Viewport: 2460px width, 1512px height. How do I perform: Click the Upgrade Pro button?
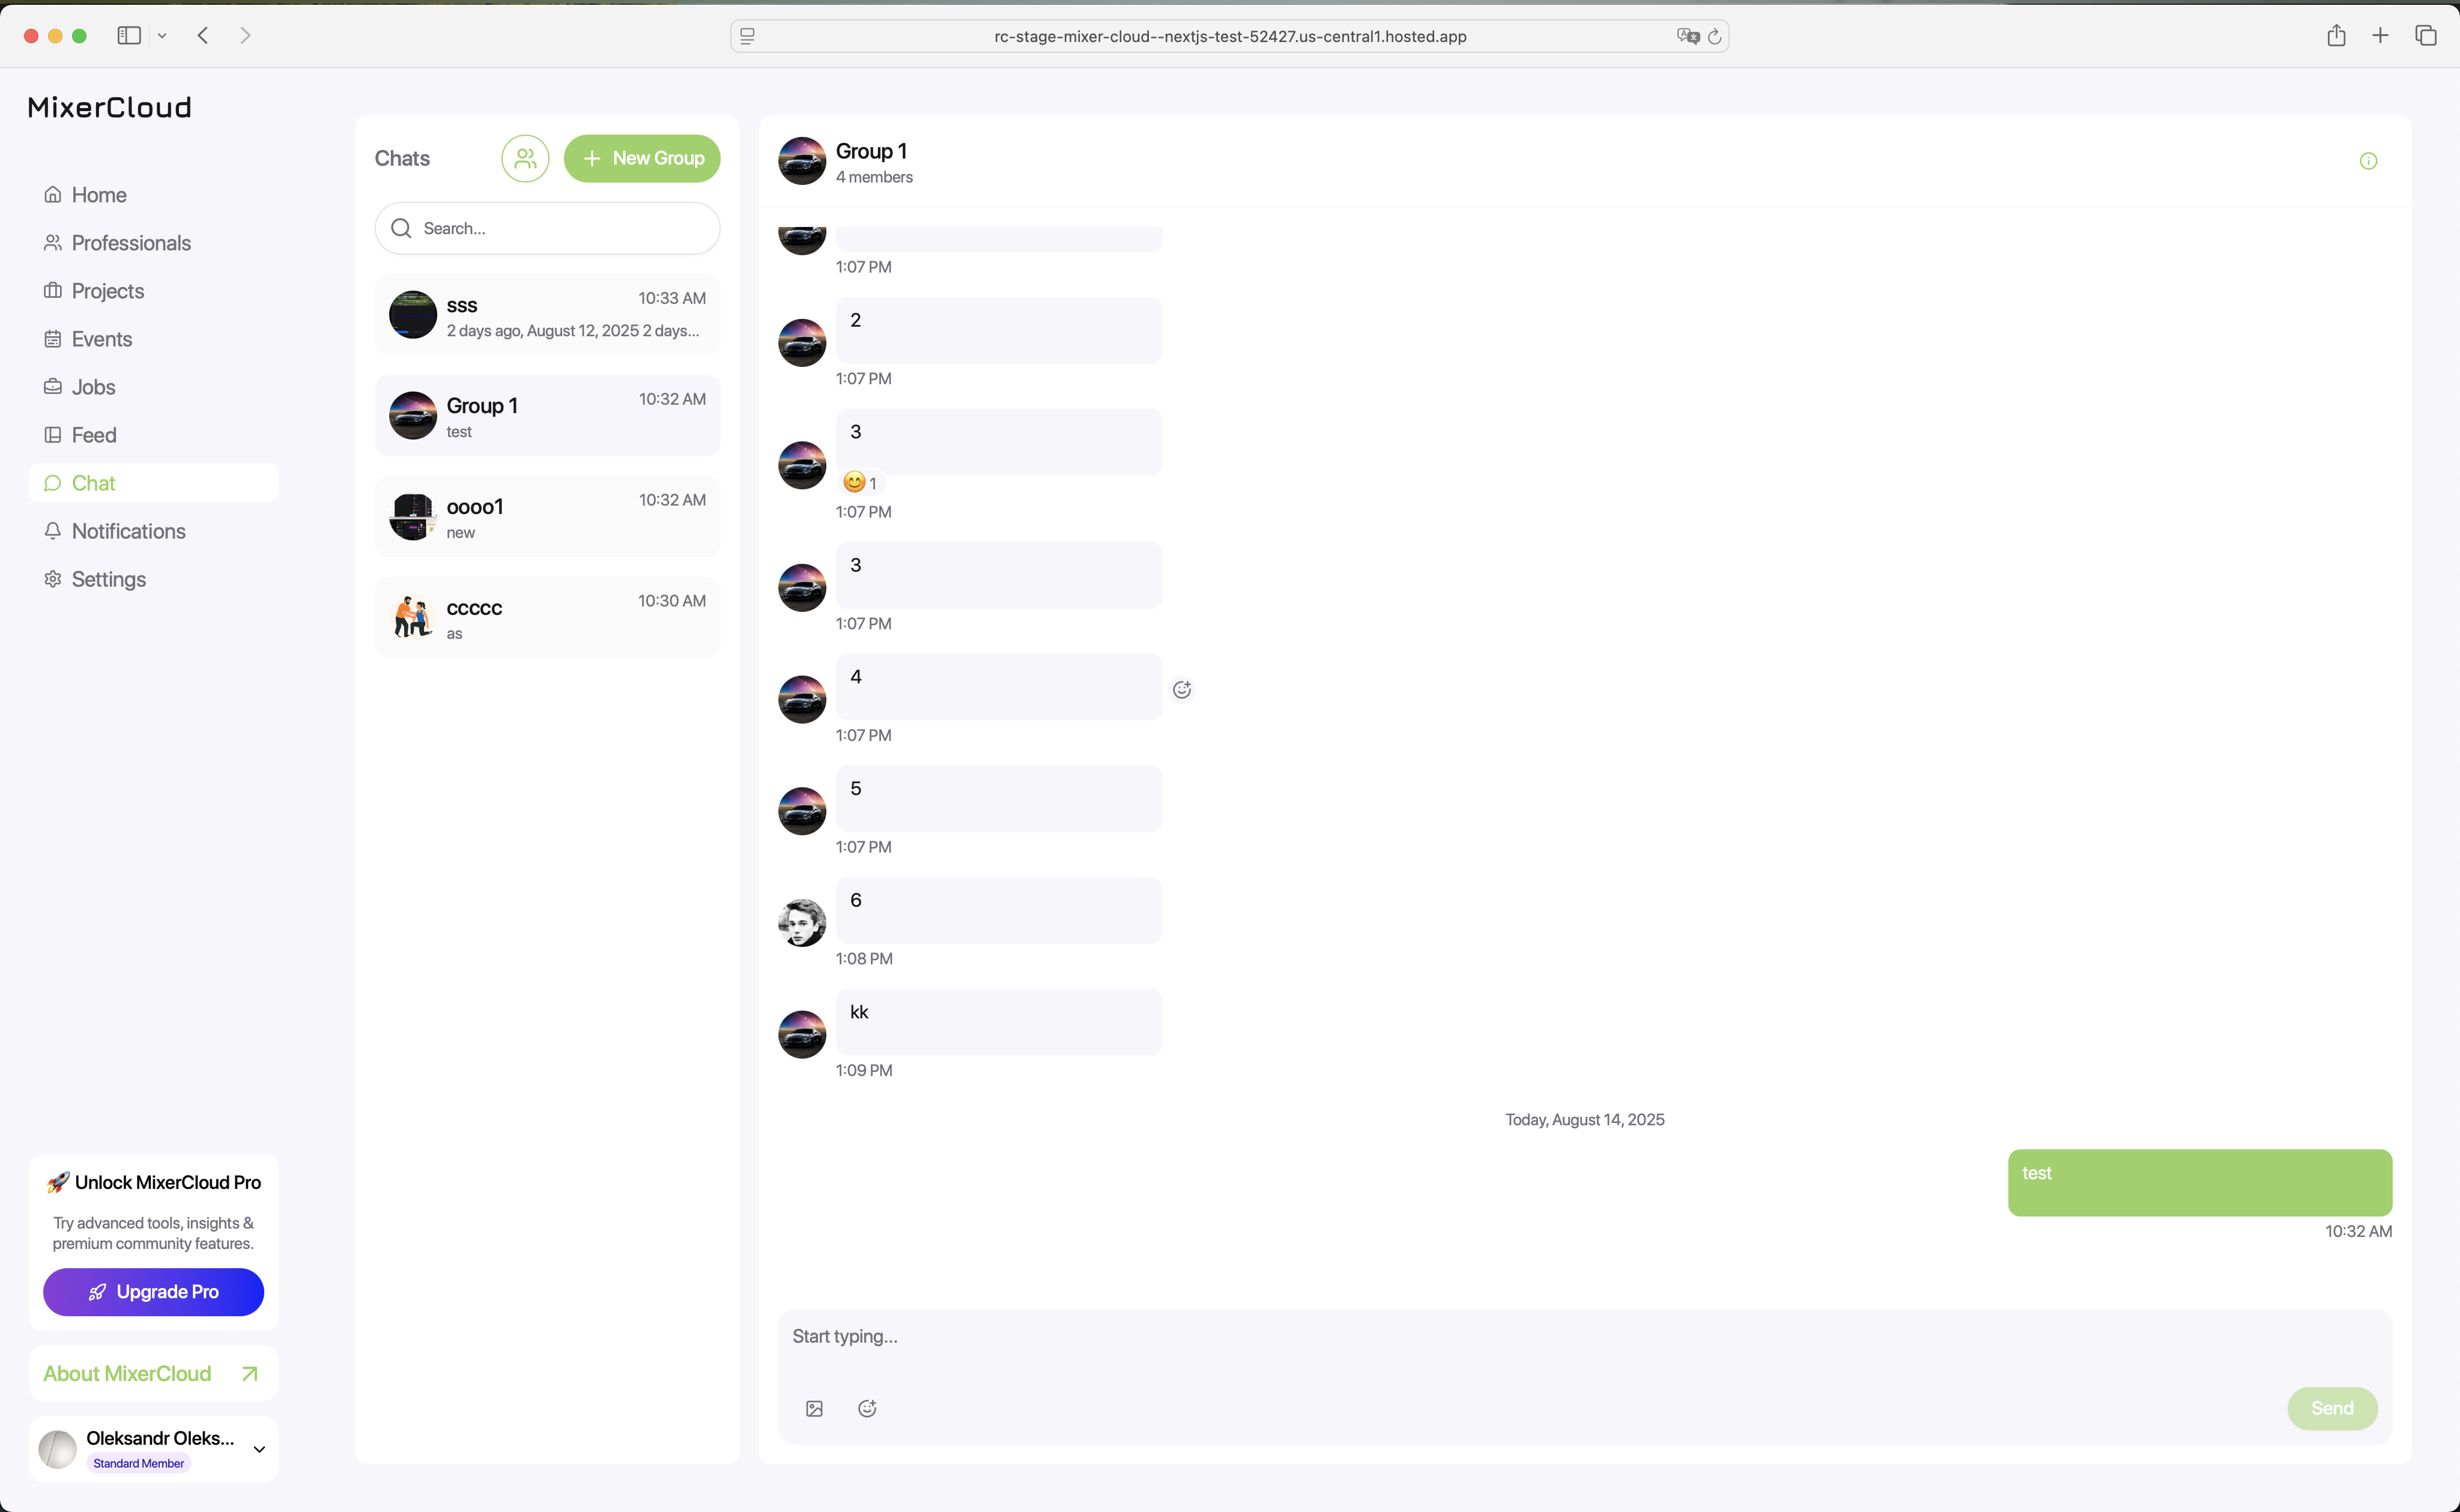pos(153,1292)
